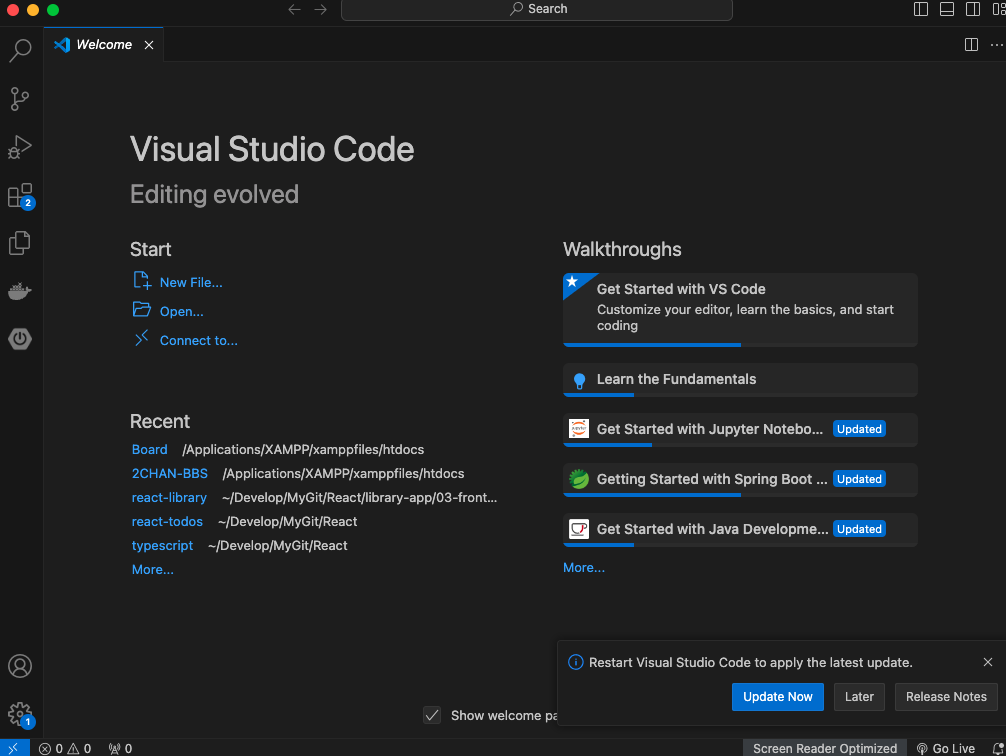Open Get Started with Java Development walkthrough

(x=740, y=529)
